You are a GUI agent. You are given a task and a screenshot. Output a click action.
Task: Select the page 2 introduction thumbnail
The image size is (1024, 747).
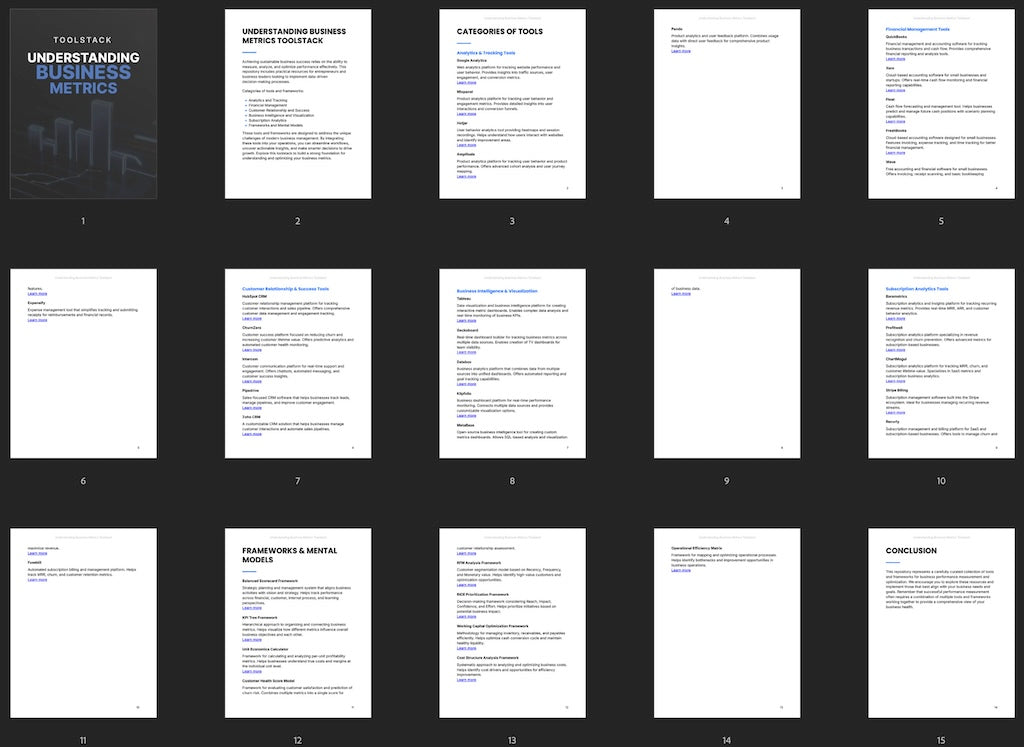click(297, 104)
